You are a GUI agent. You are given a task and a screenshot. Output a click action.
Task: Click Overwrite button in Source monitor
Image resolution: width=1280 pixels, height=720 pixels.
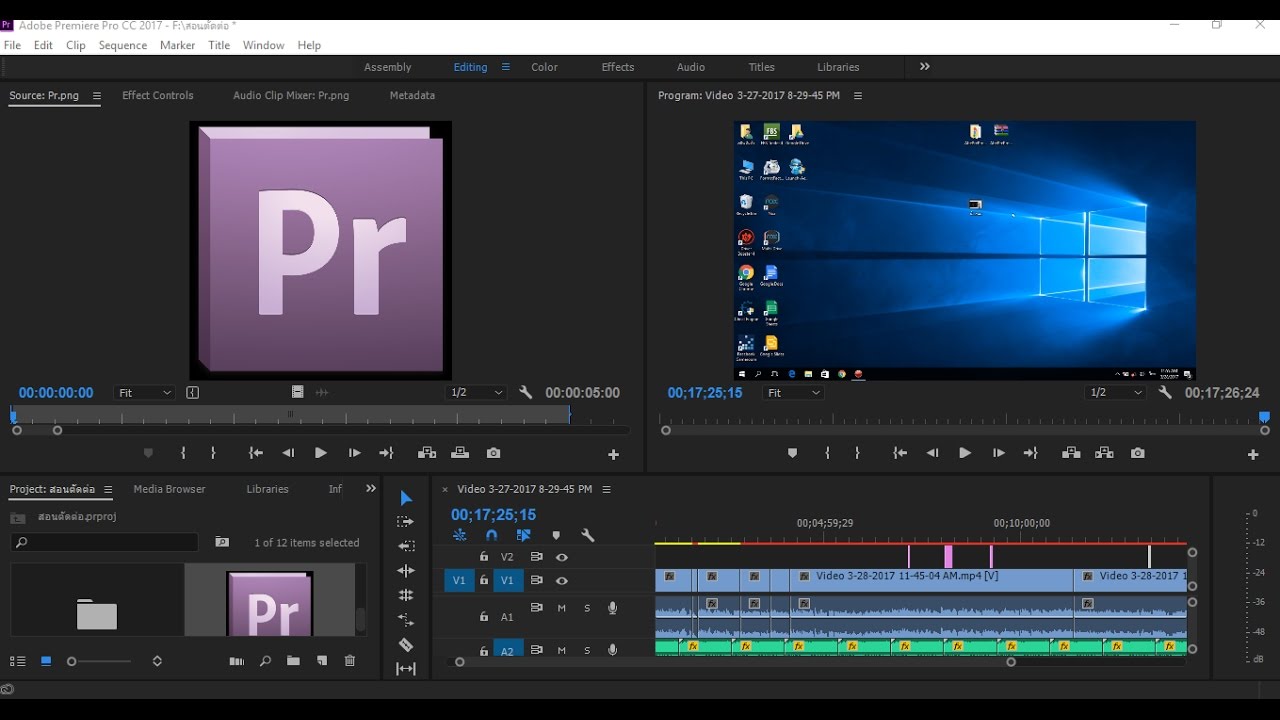click(x=460, y=453)
